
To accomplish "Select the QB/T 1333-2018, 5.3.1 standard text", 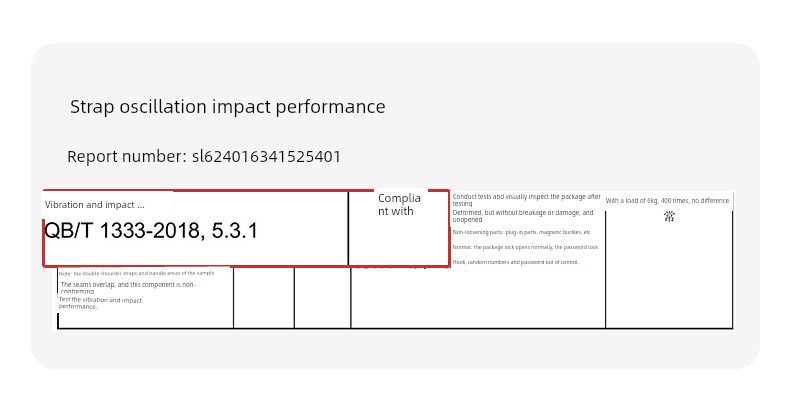I will point(151,231).
